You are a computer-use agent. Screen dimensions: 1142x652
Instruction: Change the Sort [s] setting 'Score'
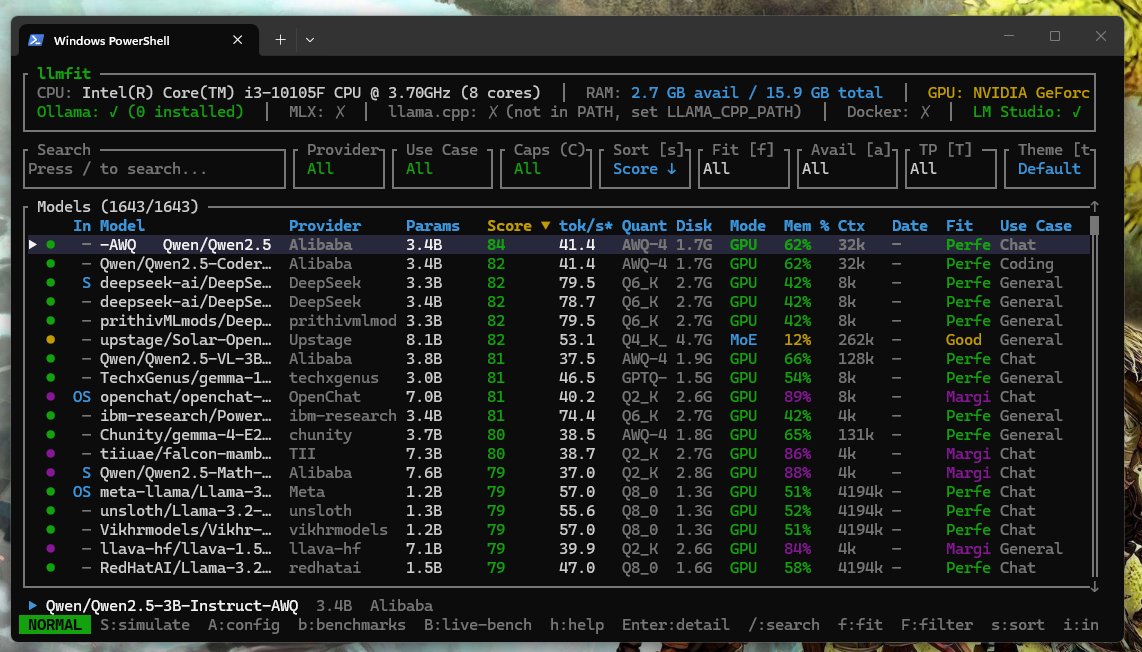[645, 169]
